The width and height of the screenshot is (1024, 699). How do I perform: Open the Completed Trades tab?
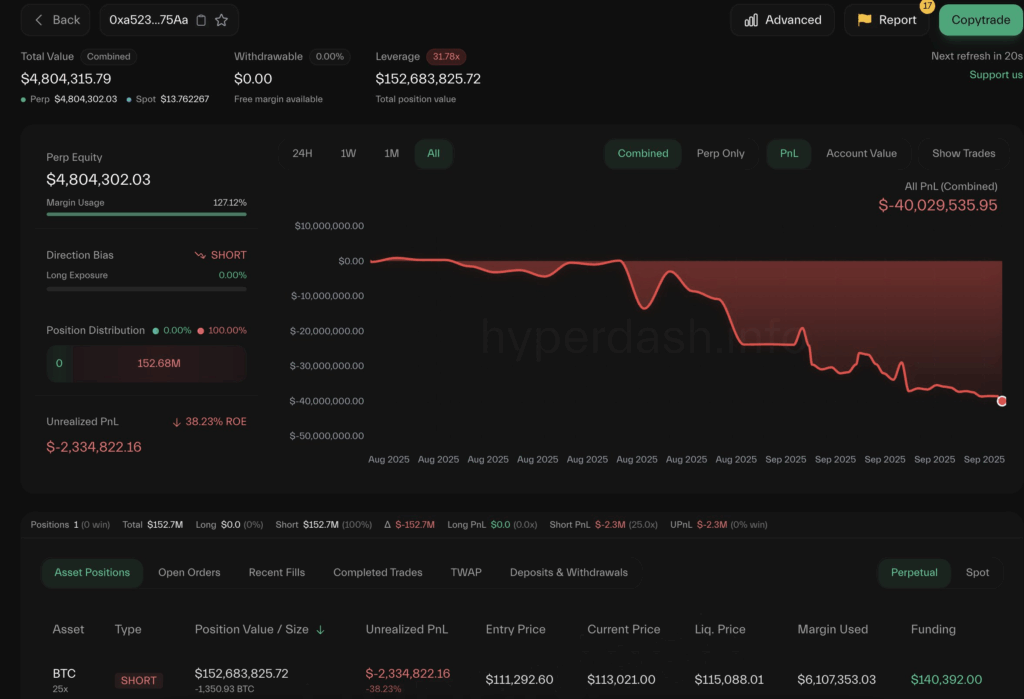tap(377, 573)
